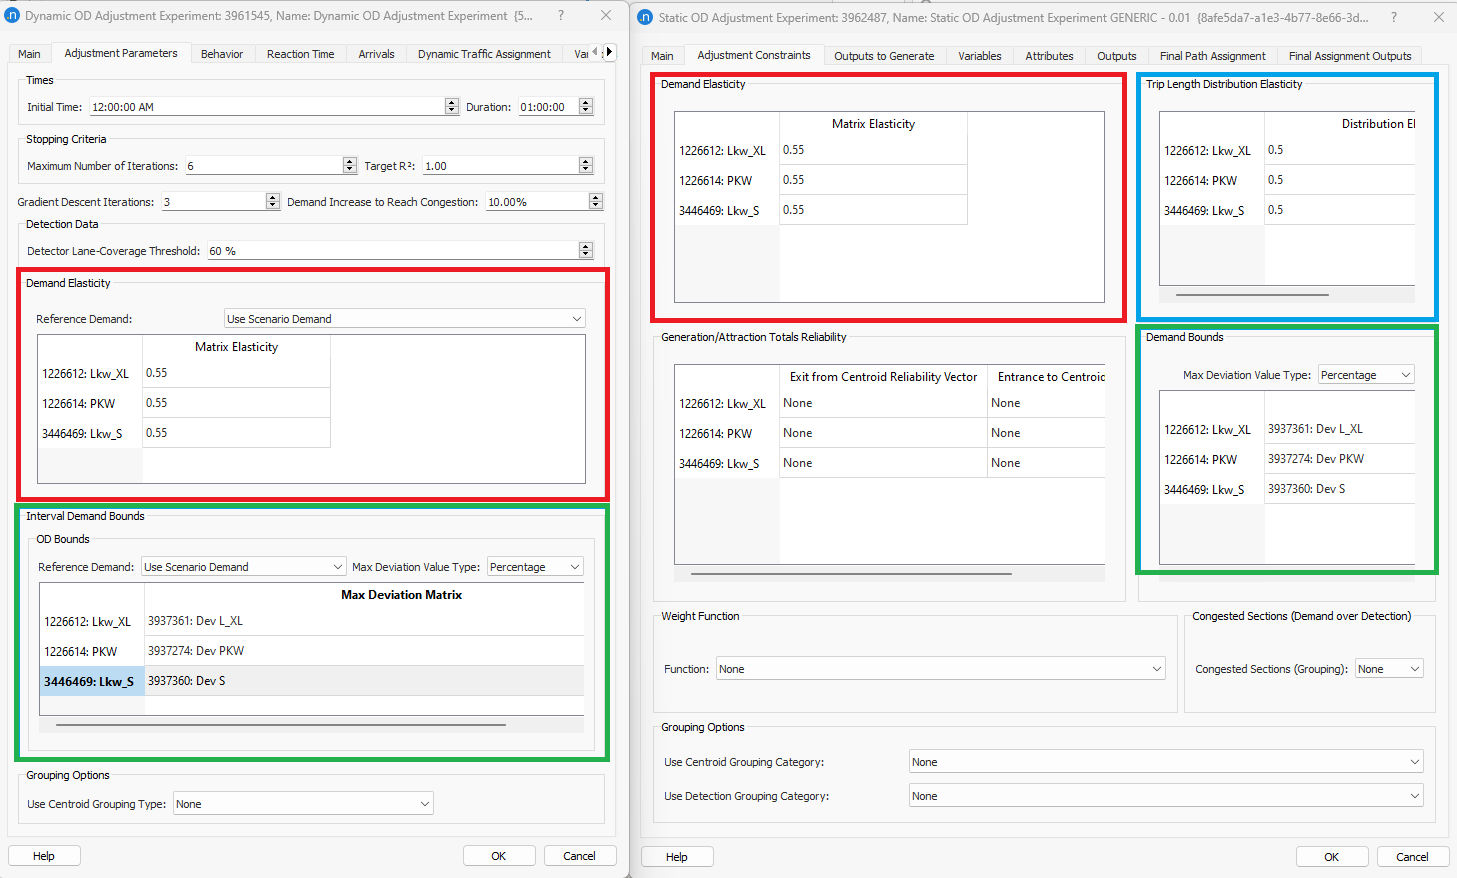Viewport: 1457px width, 878px height.
Task: Click the Aimsun logo icon in the Static dialog titlebar
Action: [x=643, y=18]
